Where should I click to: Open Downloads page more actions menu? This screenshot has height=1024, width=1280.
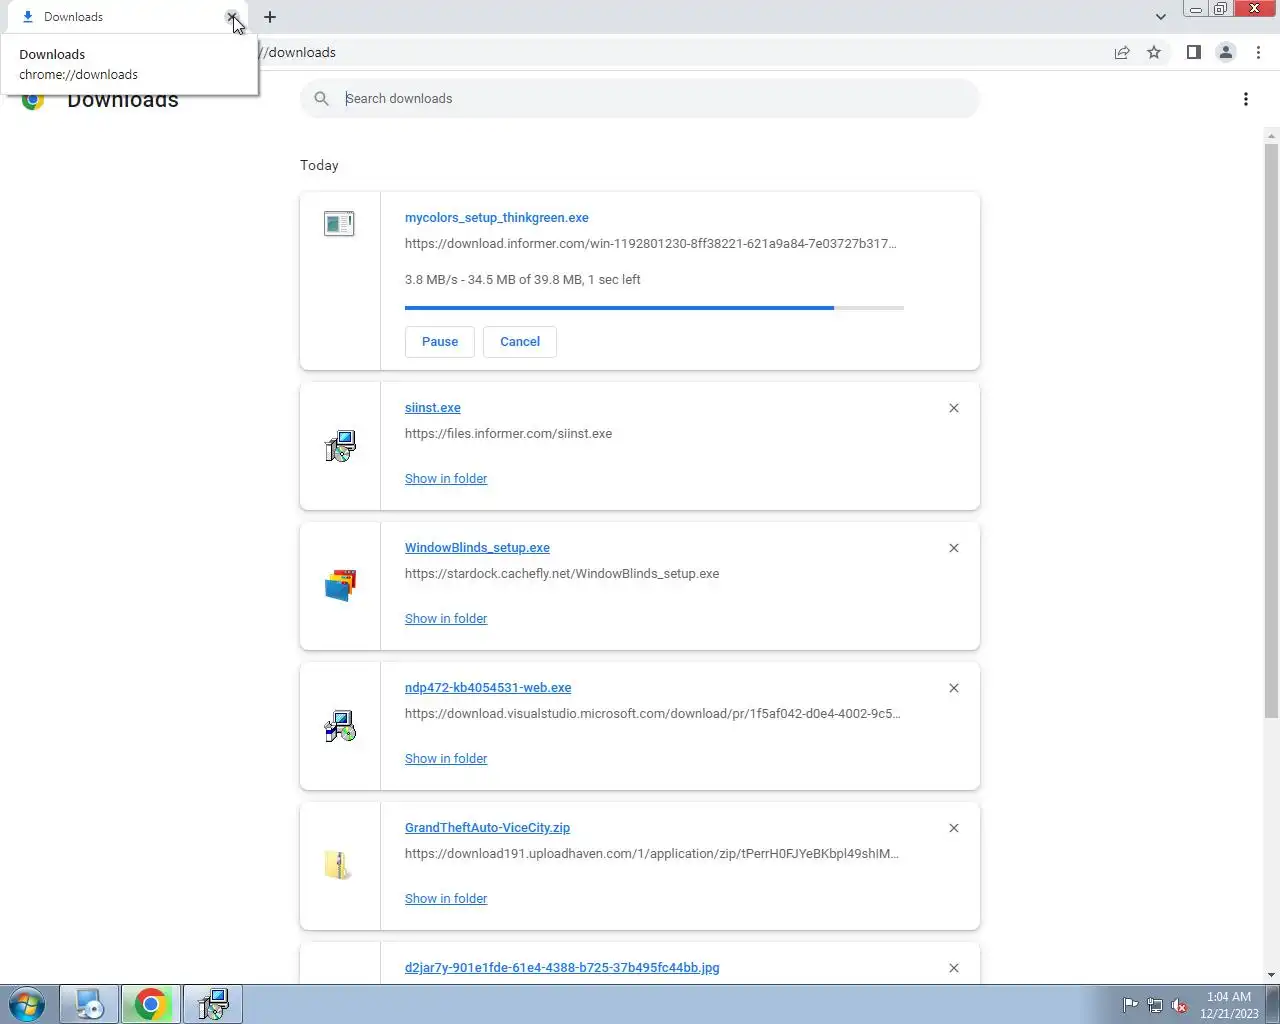[1245, 99]
